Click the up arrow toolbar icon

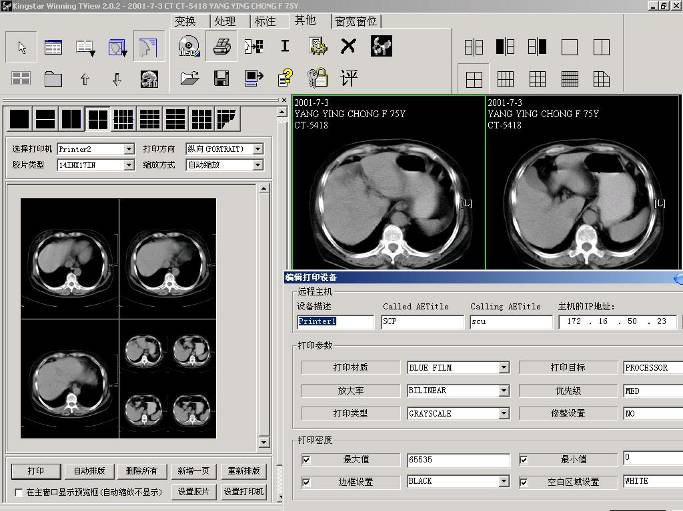click(85, 79)
